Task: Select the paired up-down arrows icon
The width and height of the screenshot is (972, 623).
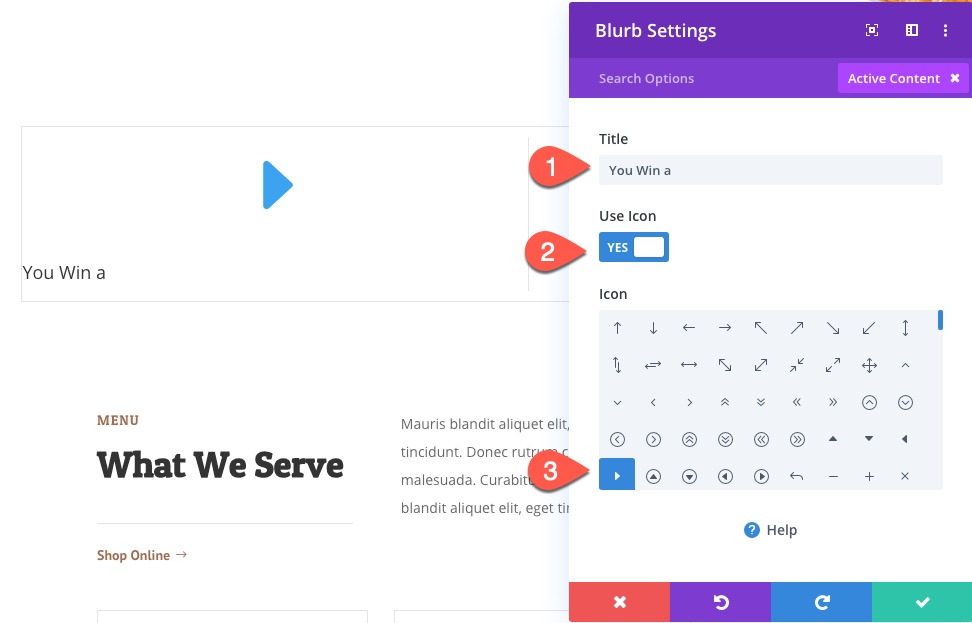Action: (617, 365)
